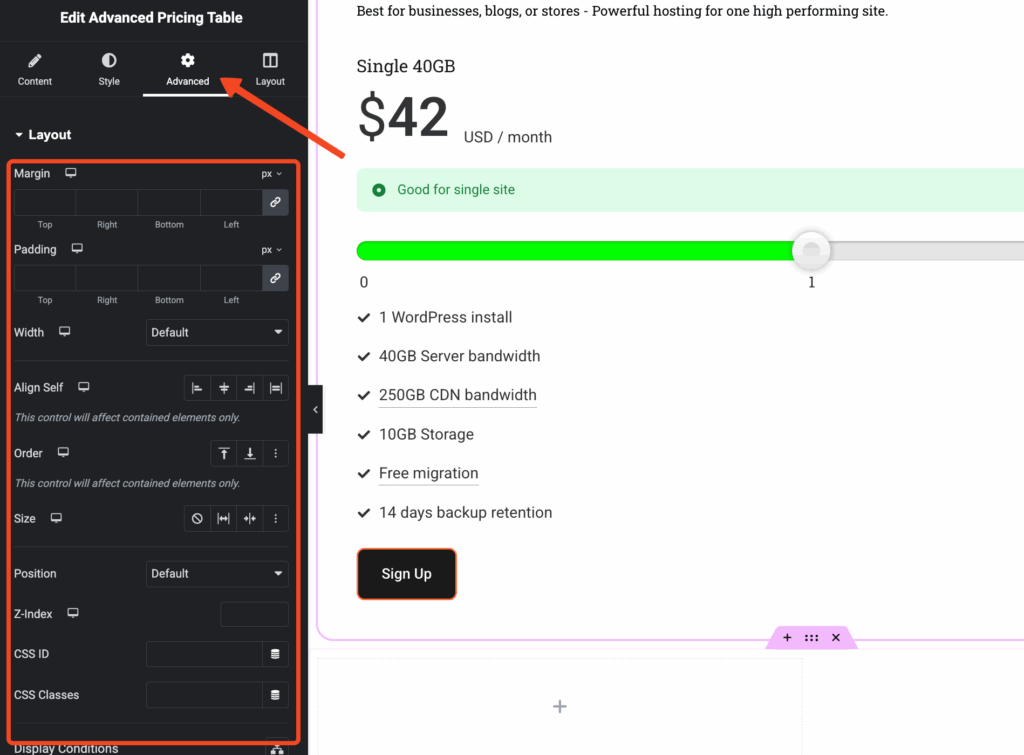Select Align Self center option
The width and height of the screenshot is (1024, 755).
pos(224,388)
